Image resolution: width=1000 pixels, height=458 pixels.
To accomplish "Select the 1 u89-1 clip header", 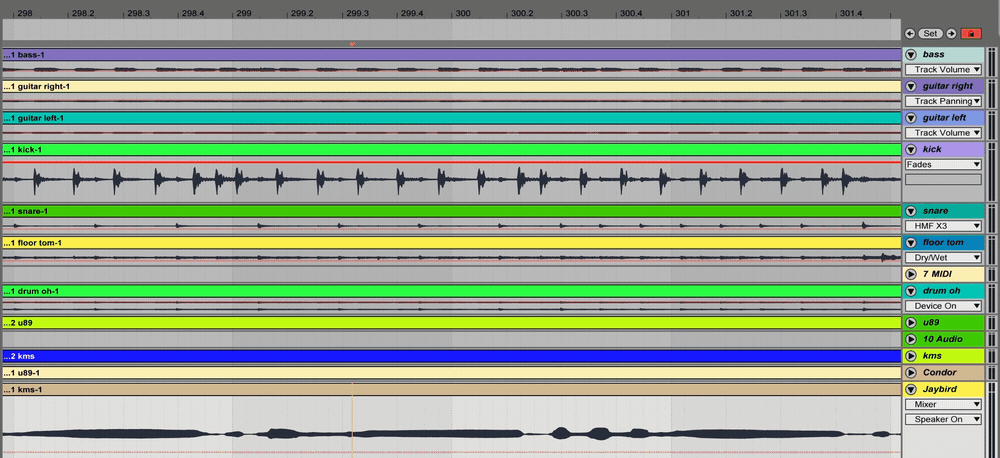I will pos(451,373).
